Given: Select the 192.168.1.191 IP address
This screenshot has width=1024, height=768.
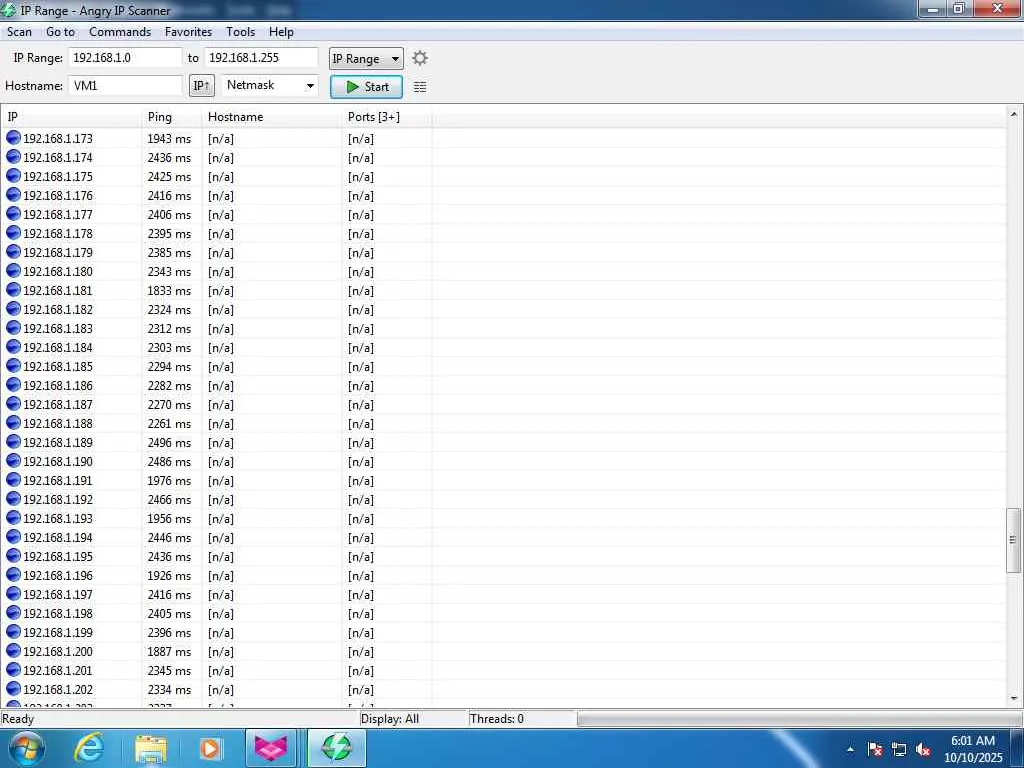Looking at the screenshot, I should [x=58, y=481].
